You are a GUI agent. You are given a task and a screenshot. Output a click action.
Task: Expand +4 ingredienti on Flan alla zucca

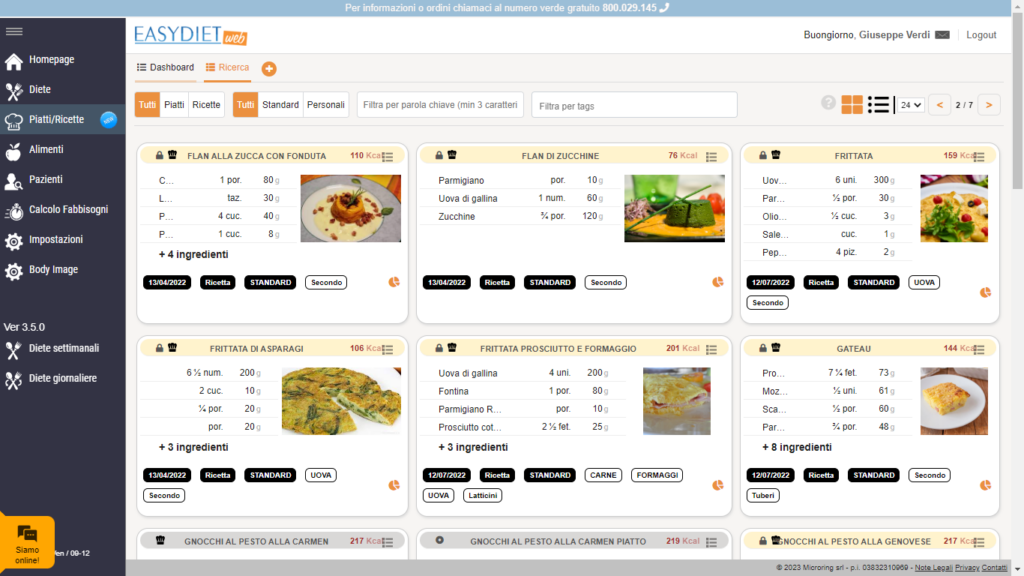tap(193, 254)
